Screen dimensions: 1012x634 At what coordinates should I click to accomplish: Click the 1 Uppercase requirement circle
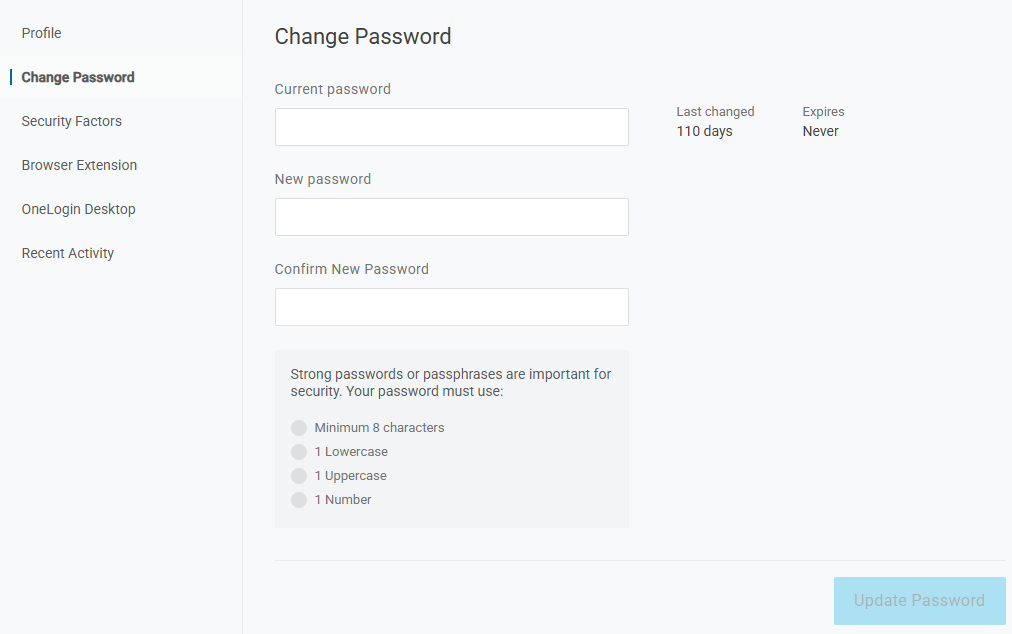(x=299, y=476)
